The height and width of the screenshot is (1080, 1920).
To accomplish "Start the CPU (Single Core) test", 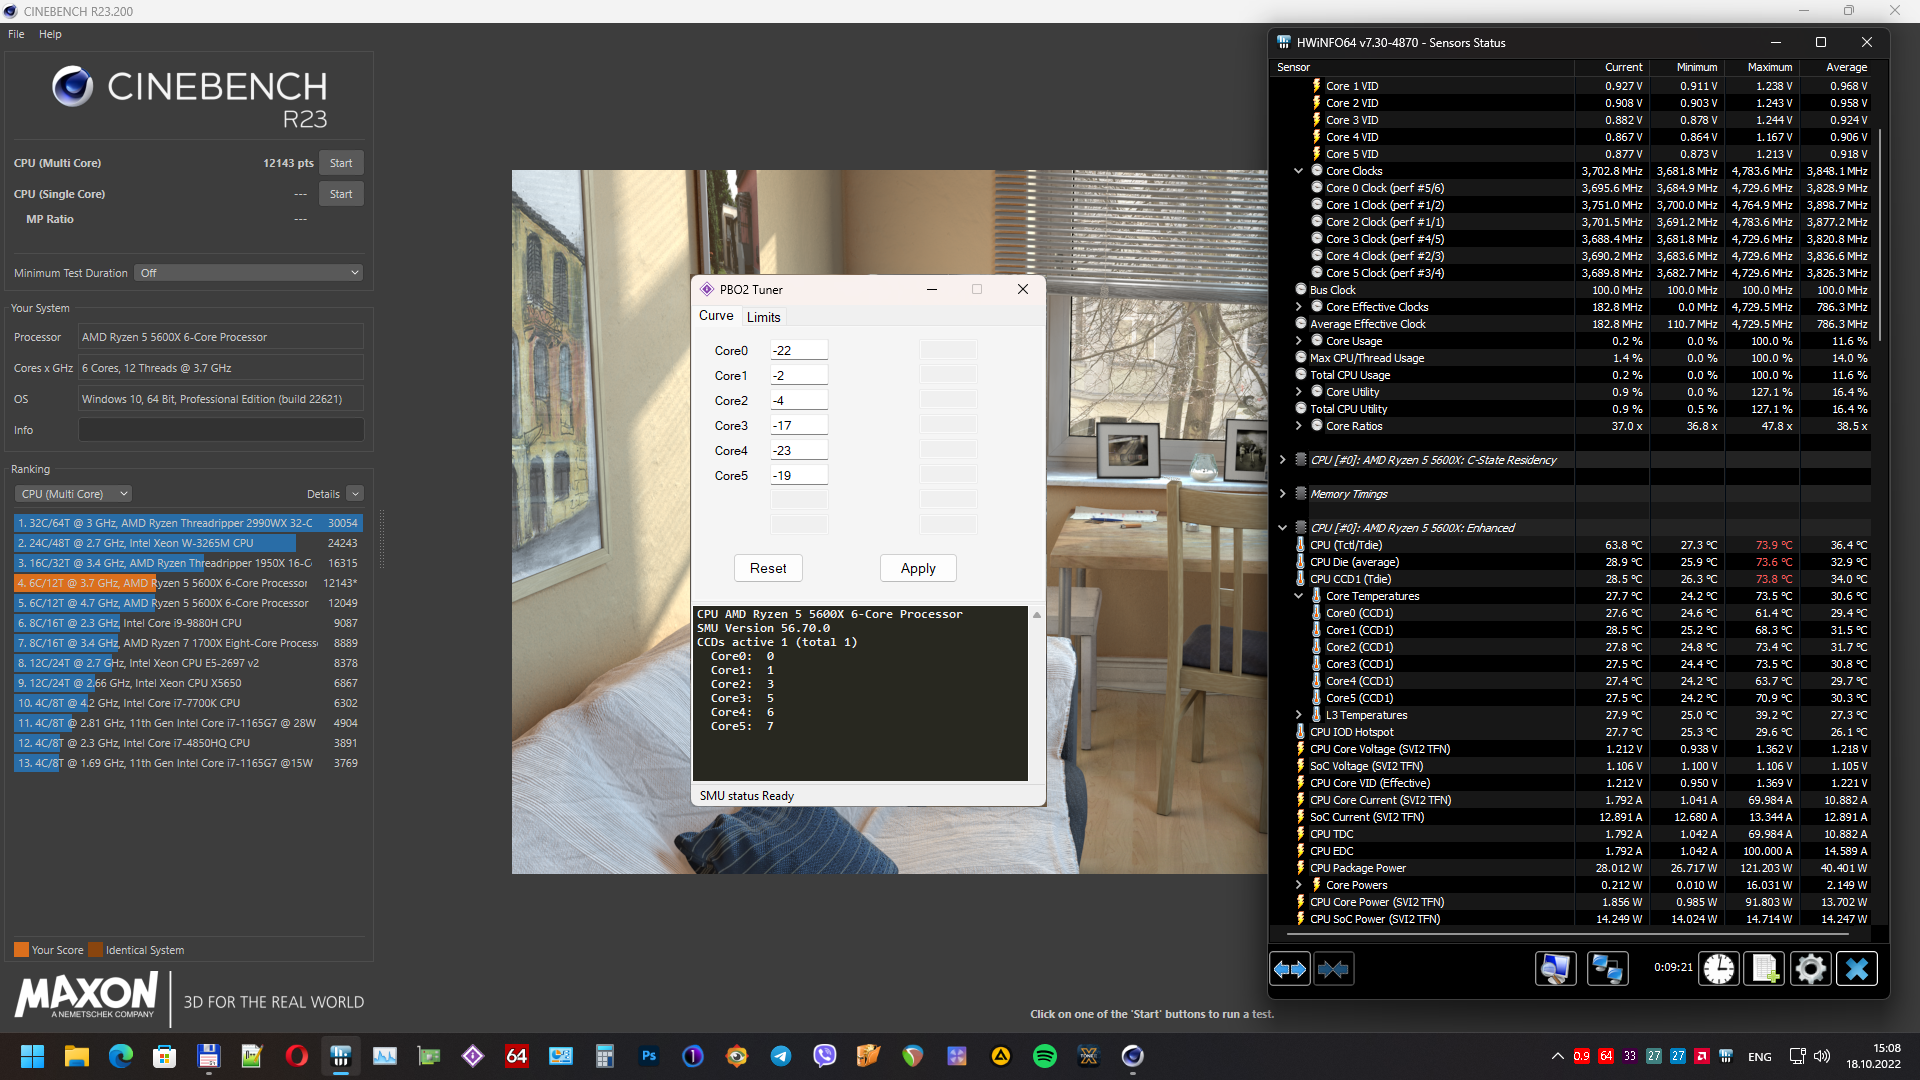I will 341,194.
